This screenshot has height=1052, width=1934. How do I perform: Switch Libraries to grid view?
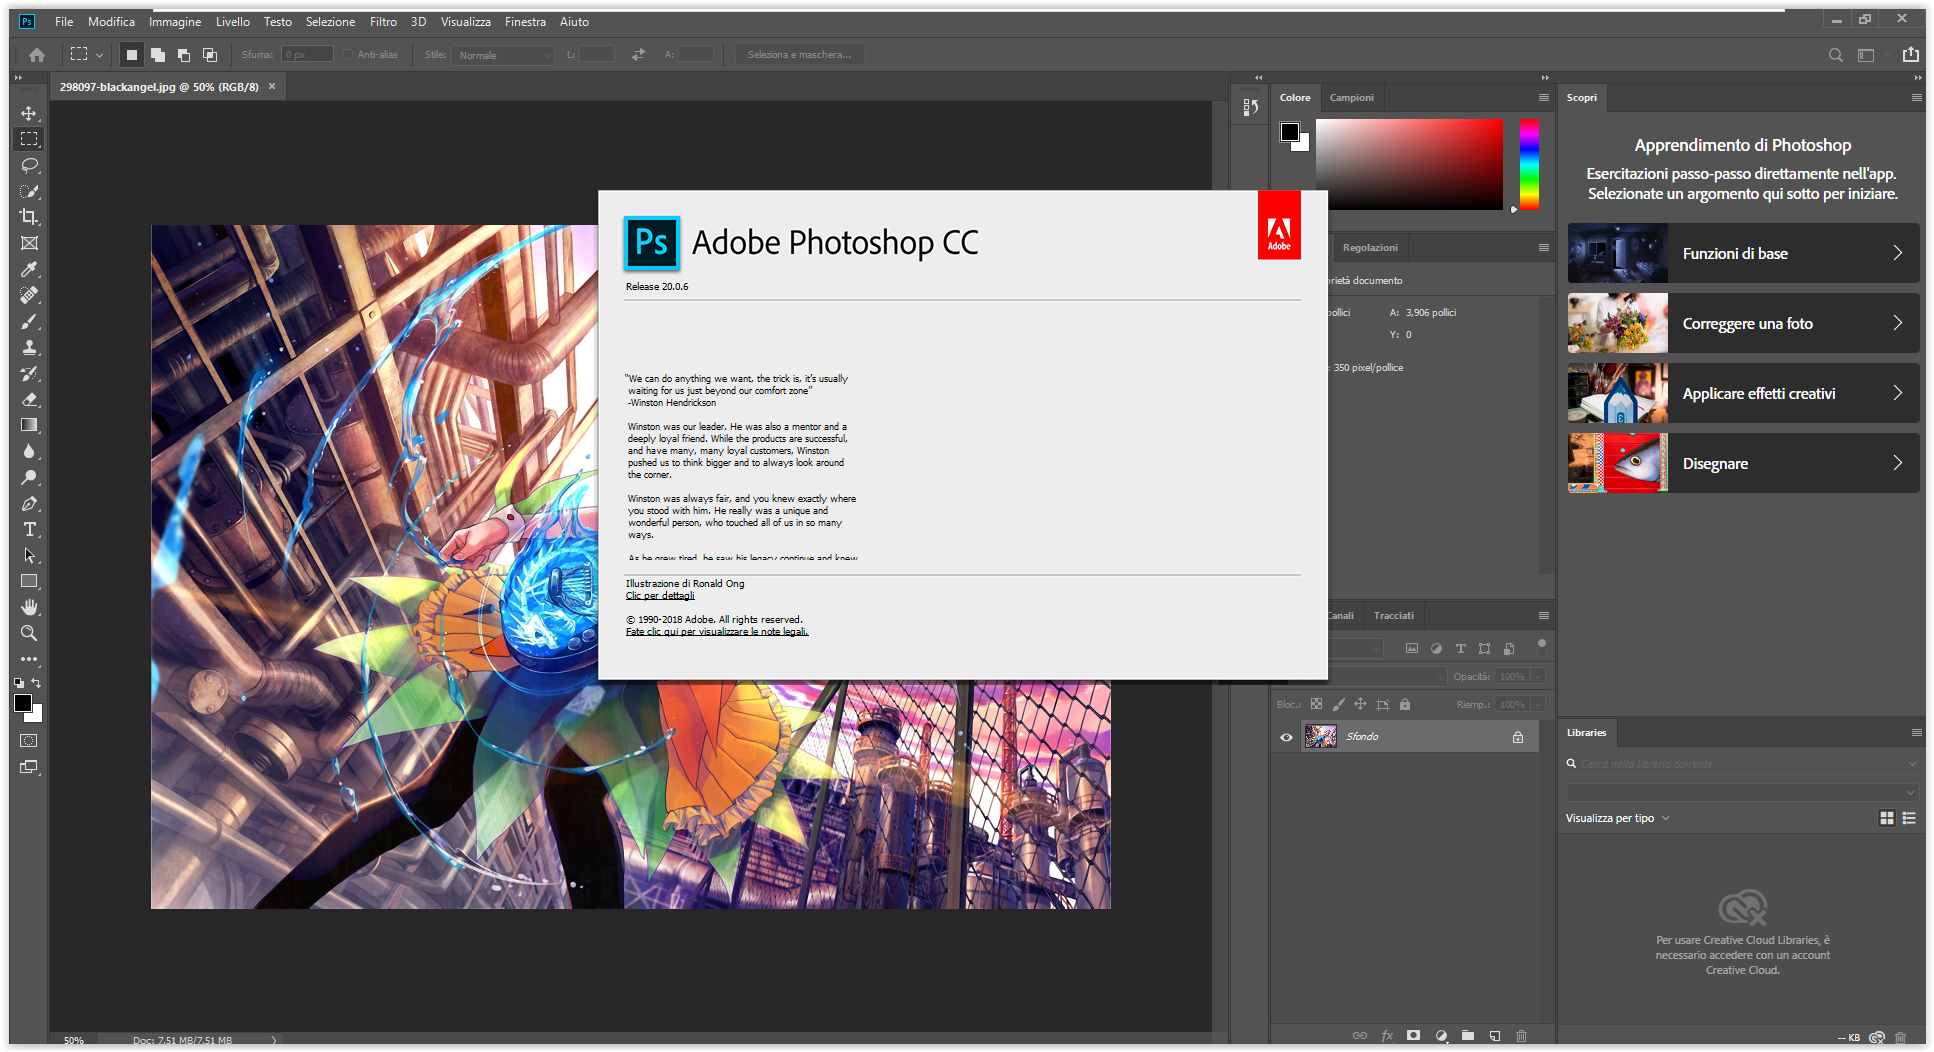coord(1887,818)
